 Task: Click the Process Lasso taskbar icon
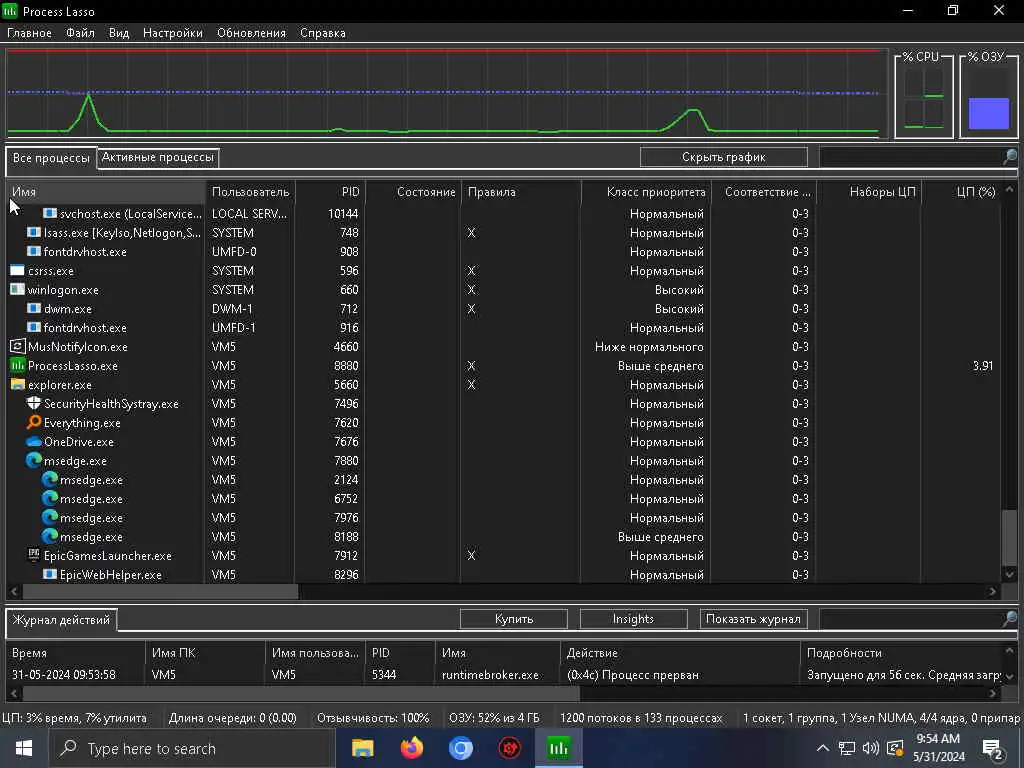(x=559, y=748)
